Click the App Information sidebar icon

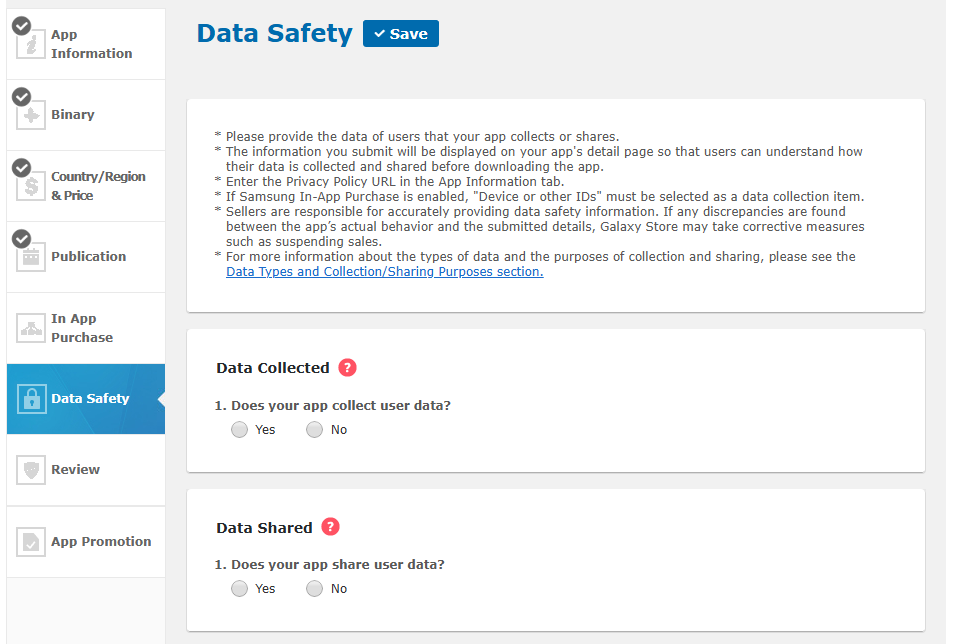(31, 44)
